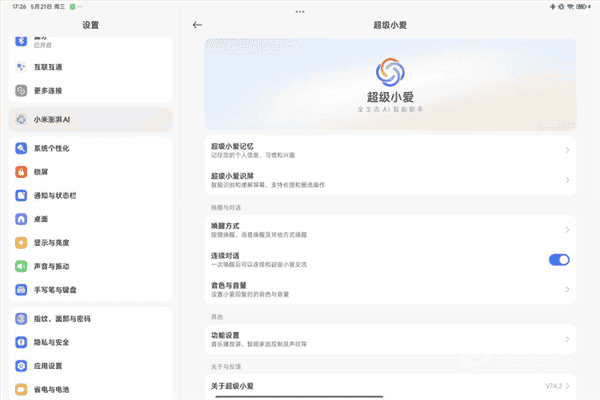Click the 通知与状态栏 icon
The image size is (600, 400).
coord(21,196)
